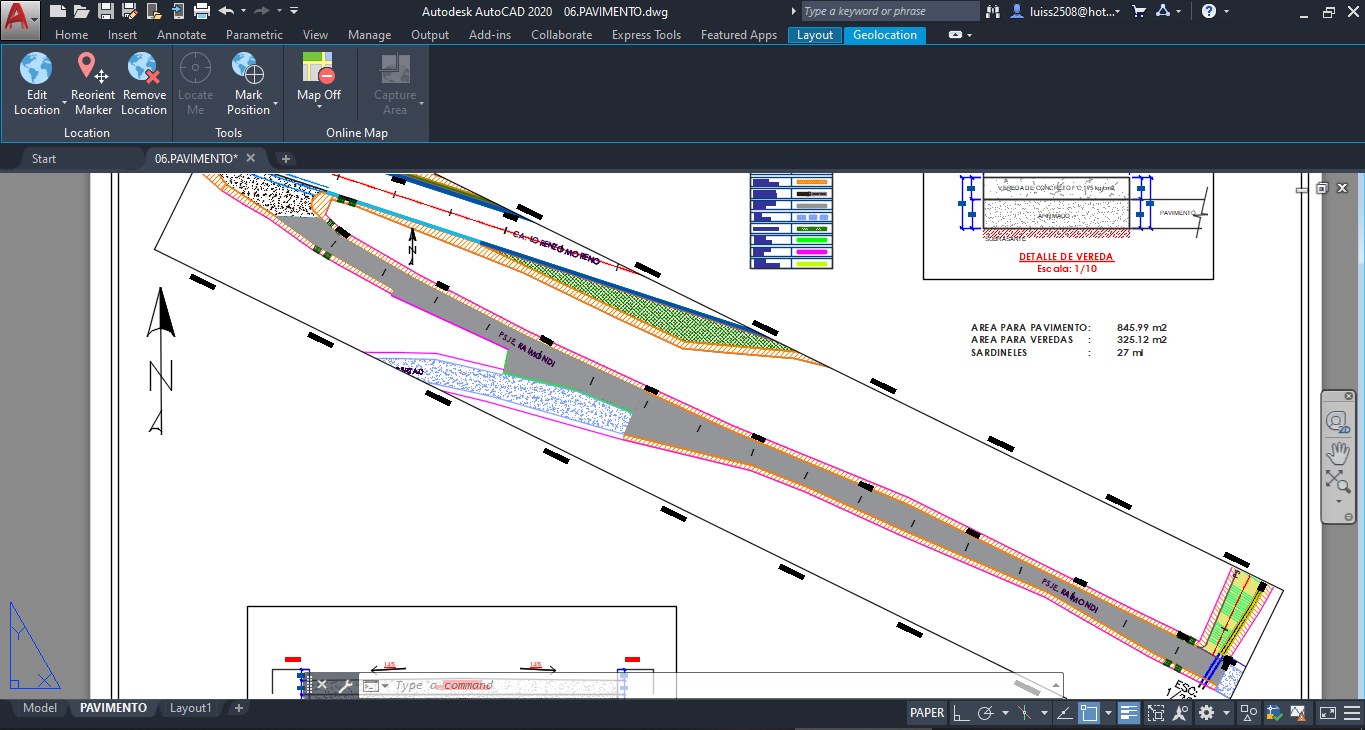Choose Save As in Quick Access toolbar

(x=130, y=11)
